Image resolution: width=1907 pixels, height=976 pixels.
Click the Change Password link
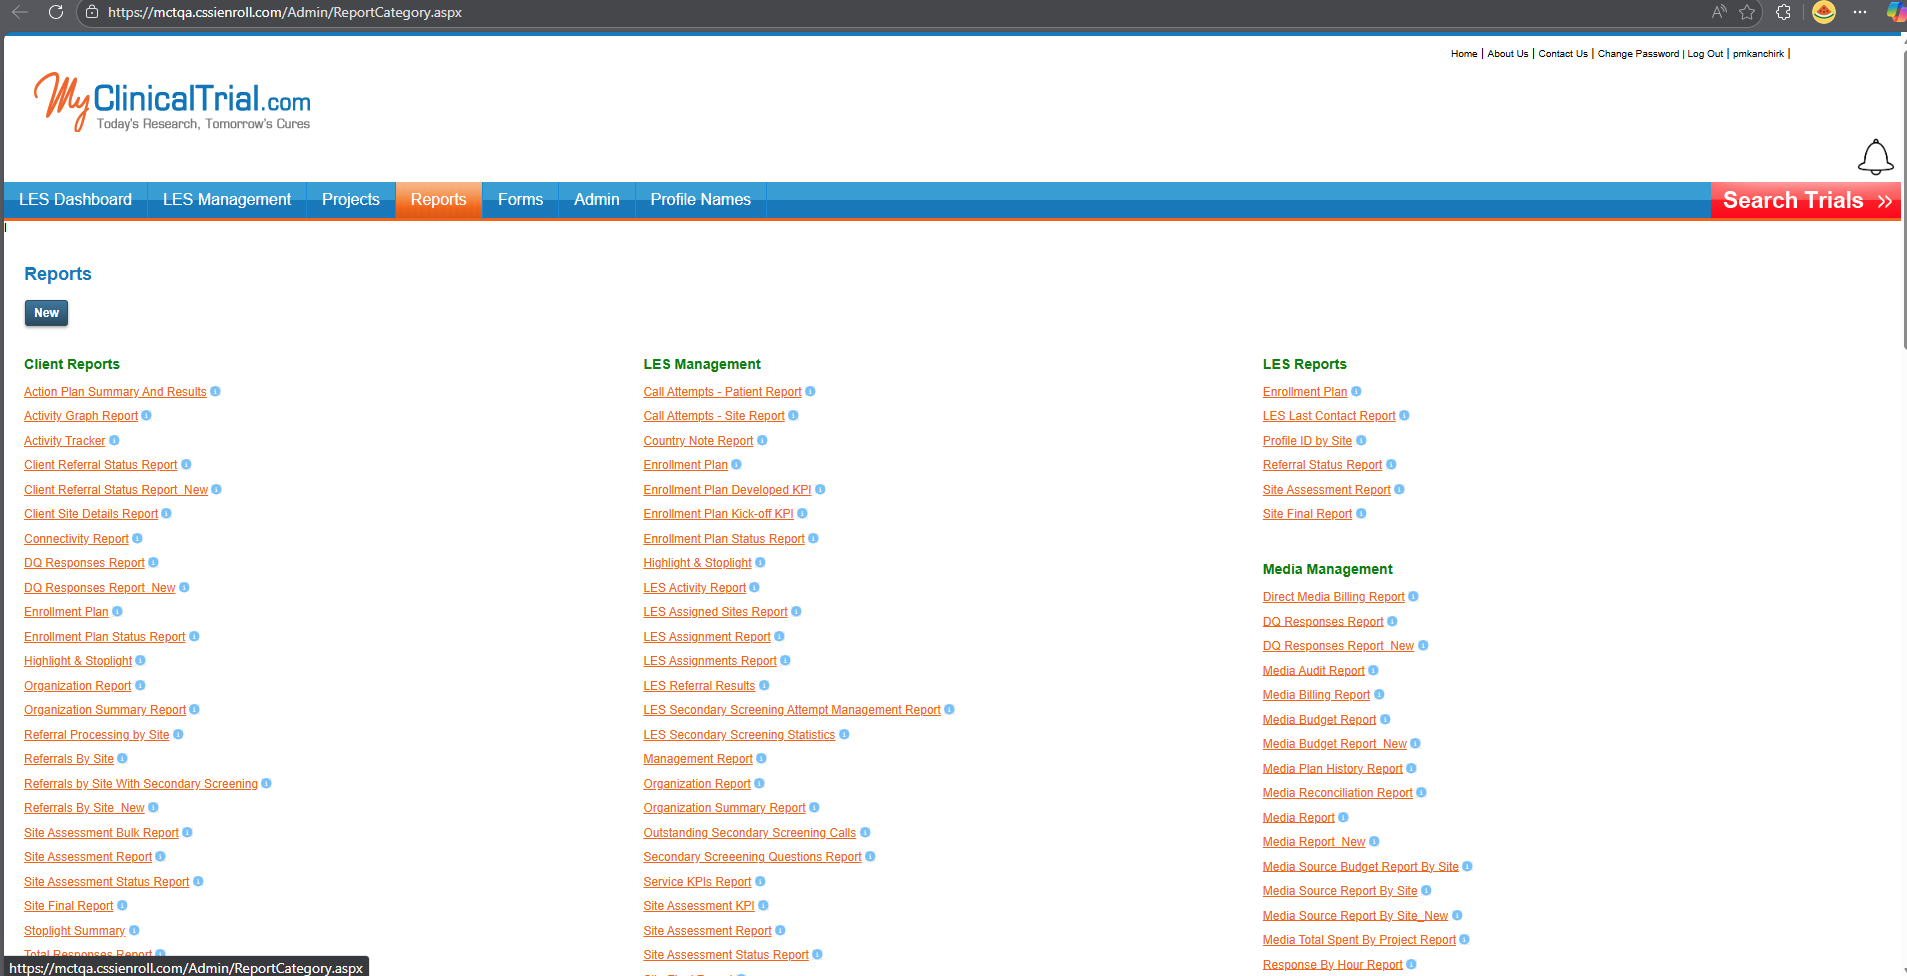[x=1638, y=54]
